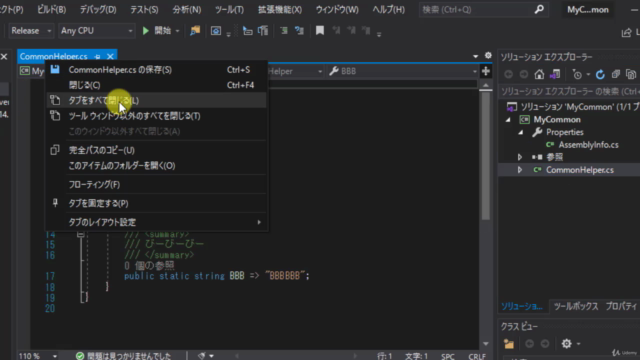Open the Start button dropdown arrow
This screenshot has width=640, height=360.
pyautogui.click(x=177, y=31)
